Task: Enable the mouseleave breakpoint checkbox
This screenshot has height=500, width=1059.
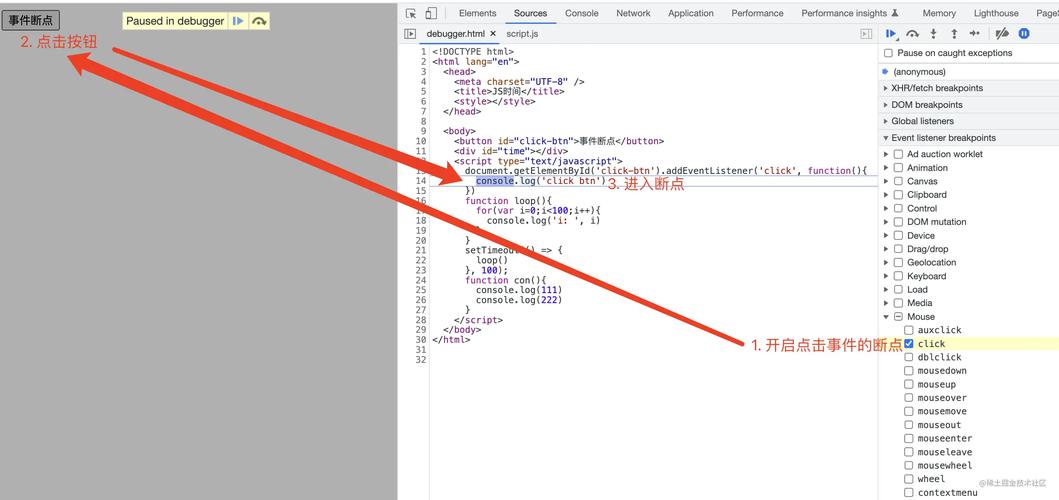Action: (909, 451)
